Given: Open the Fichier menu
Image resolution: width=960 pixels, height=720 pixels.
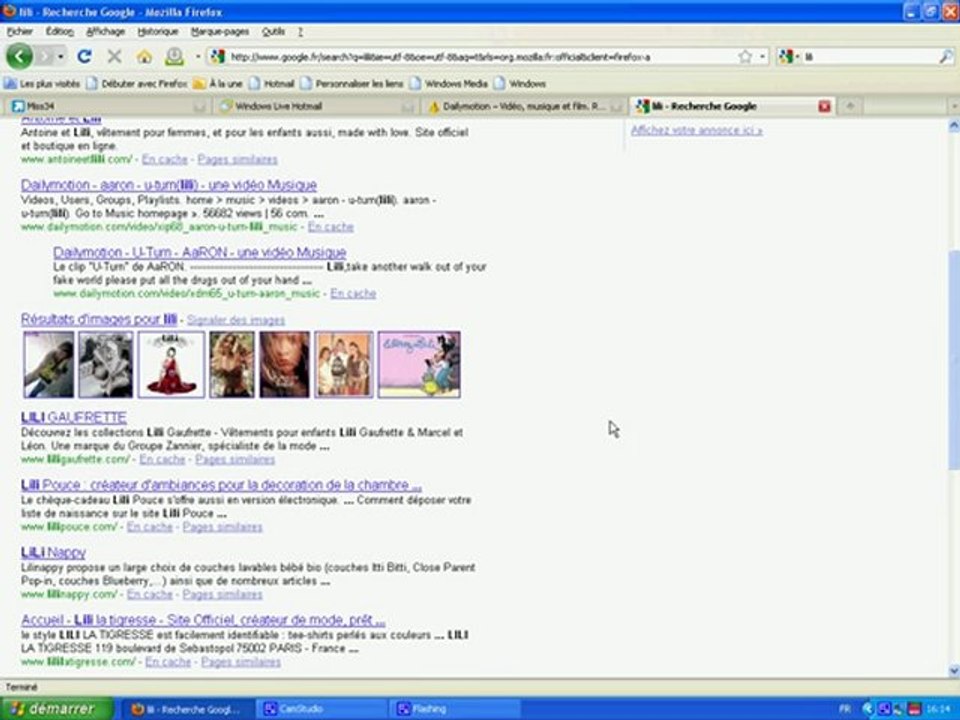Looking at the screenshot, I should [x=20, y=31].
